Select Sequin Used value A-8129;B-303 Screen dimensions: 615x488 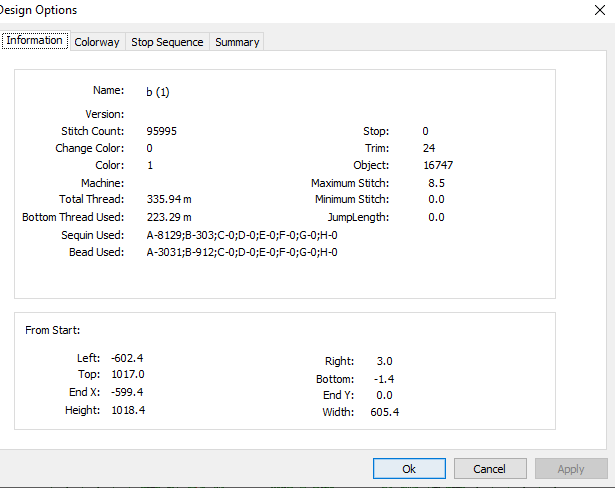(x=242, y=235)
